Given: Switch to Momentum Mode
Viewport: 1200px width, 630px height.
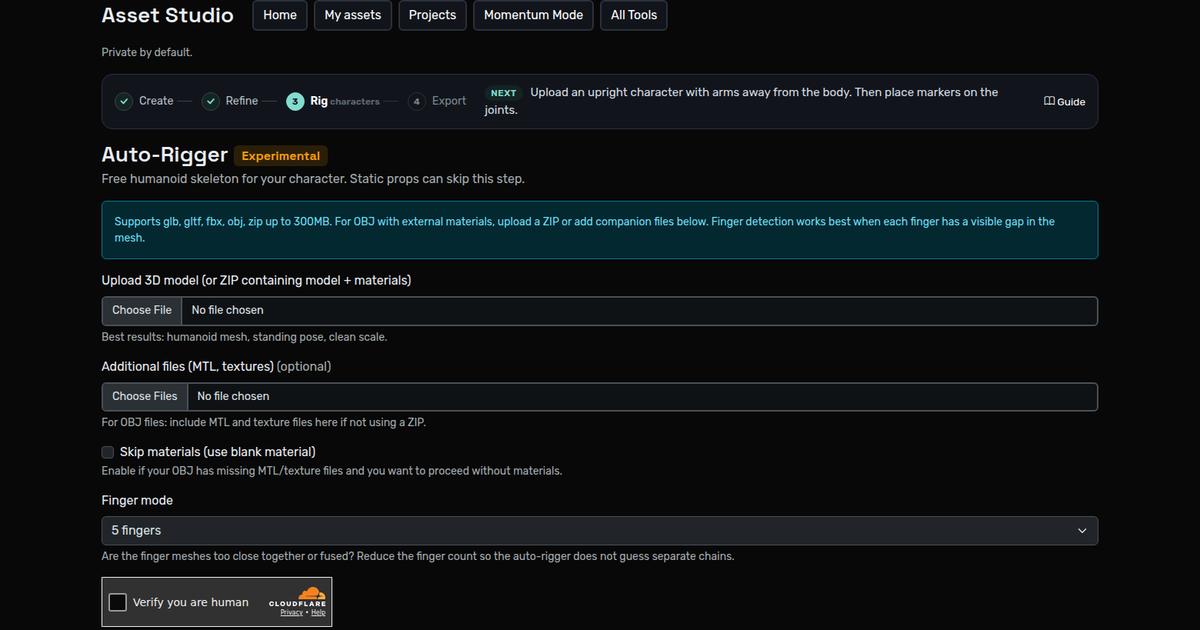Looking at the screenshot, I should [x=533, y=16].
